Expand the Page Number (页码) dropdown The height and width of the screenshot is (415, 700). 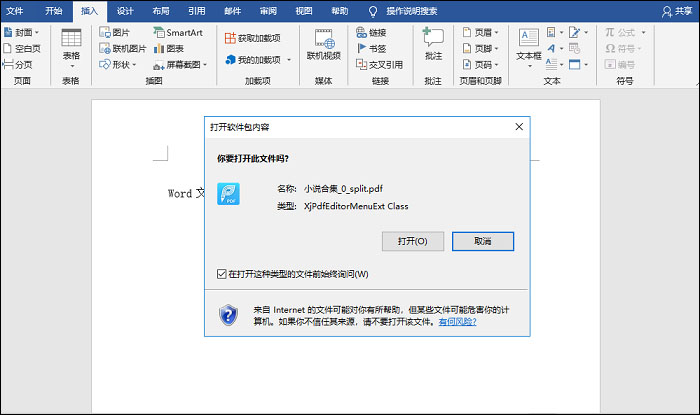tap(496, 65)
